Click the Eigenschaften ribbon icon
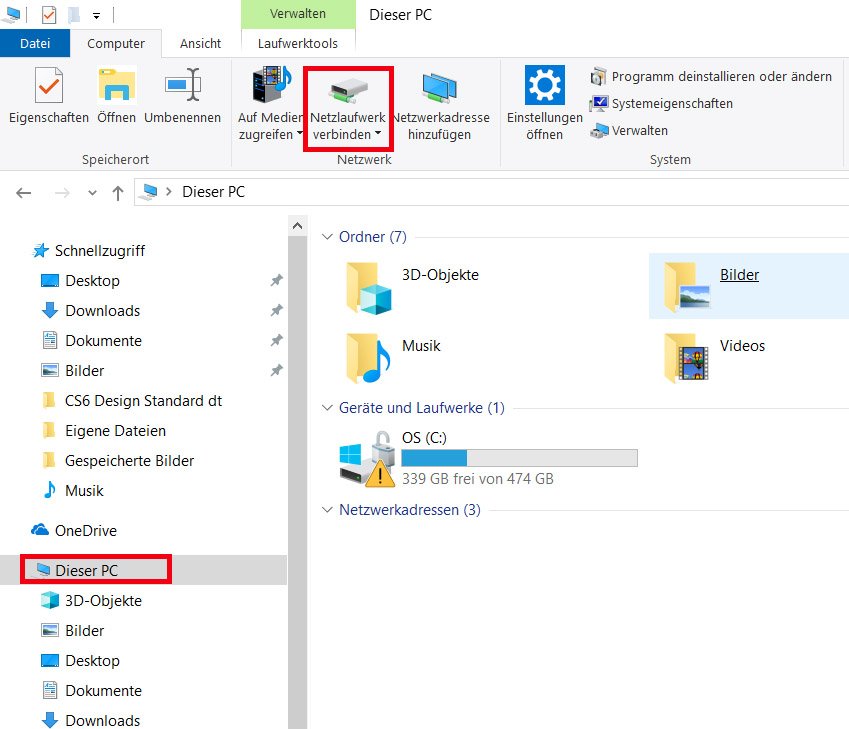 pyautogui.click(x=48, y=87)
